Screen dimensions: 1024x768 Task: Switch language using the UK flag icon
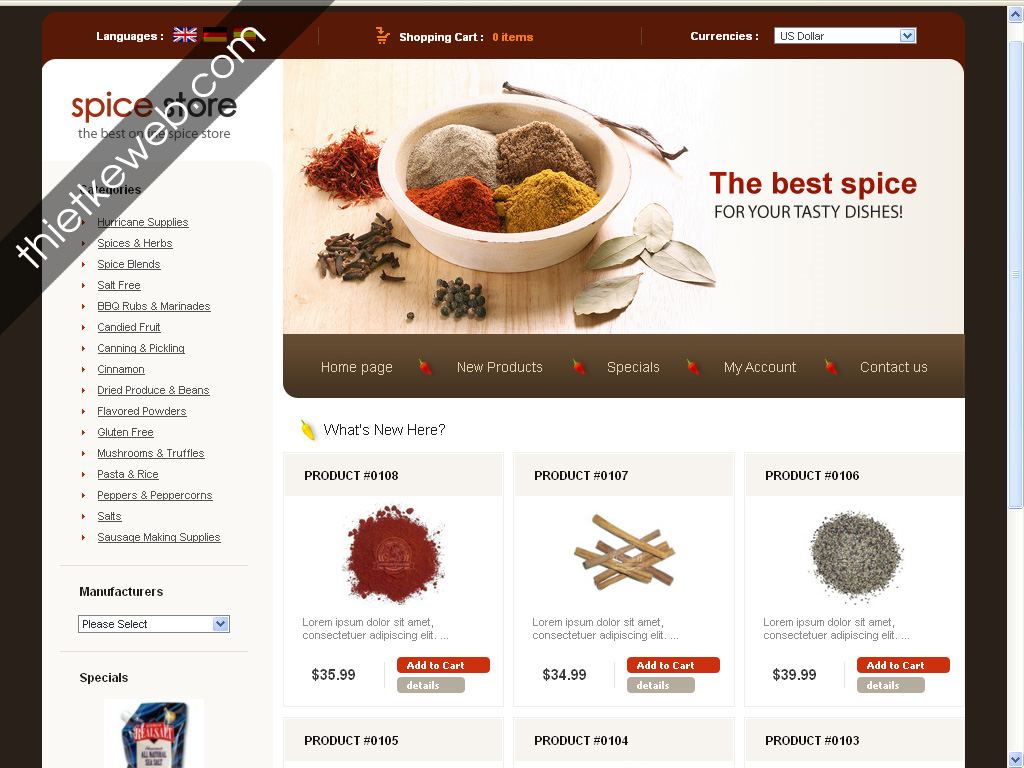pyautogui.click(x=185, y=35)
